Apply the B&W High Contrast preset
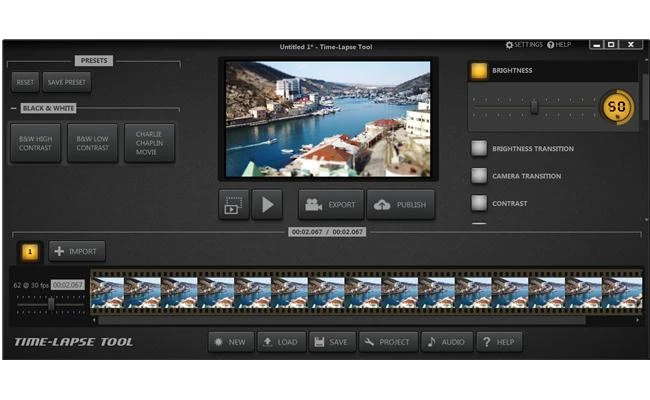The width and height of the screenshot is (650, 400). pos(36,143)
